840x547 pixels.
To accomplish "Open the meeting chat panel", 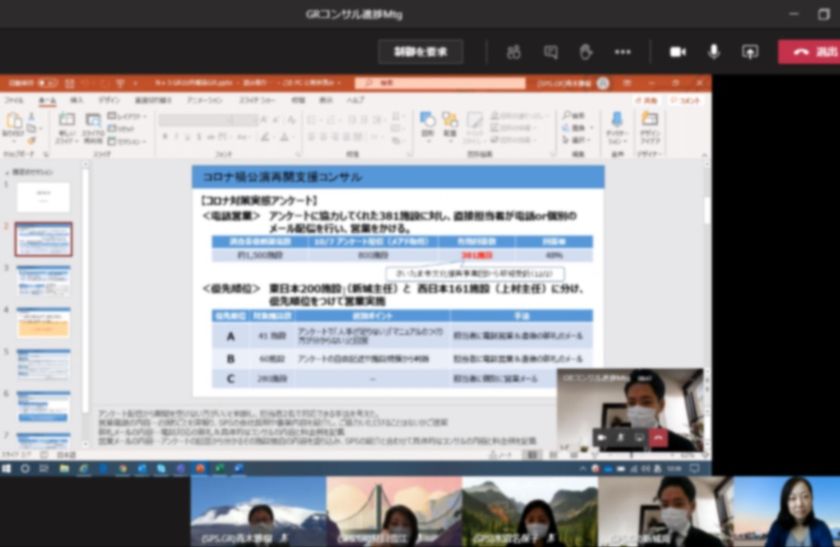I will tap(550, 52).
